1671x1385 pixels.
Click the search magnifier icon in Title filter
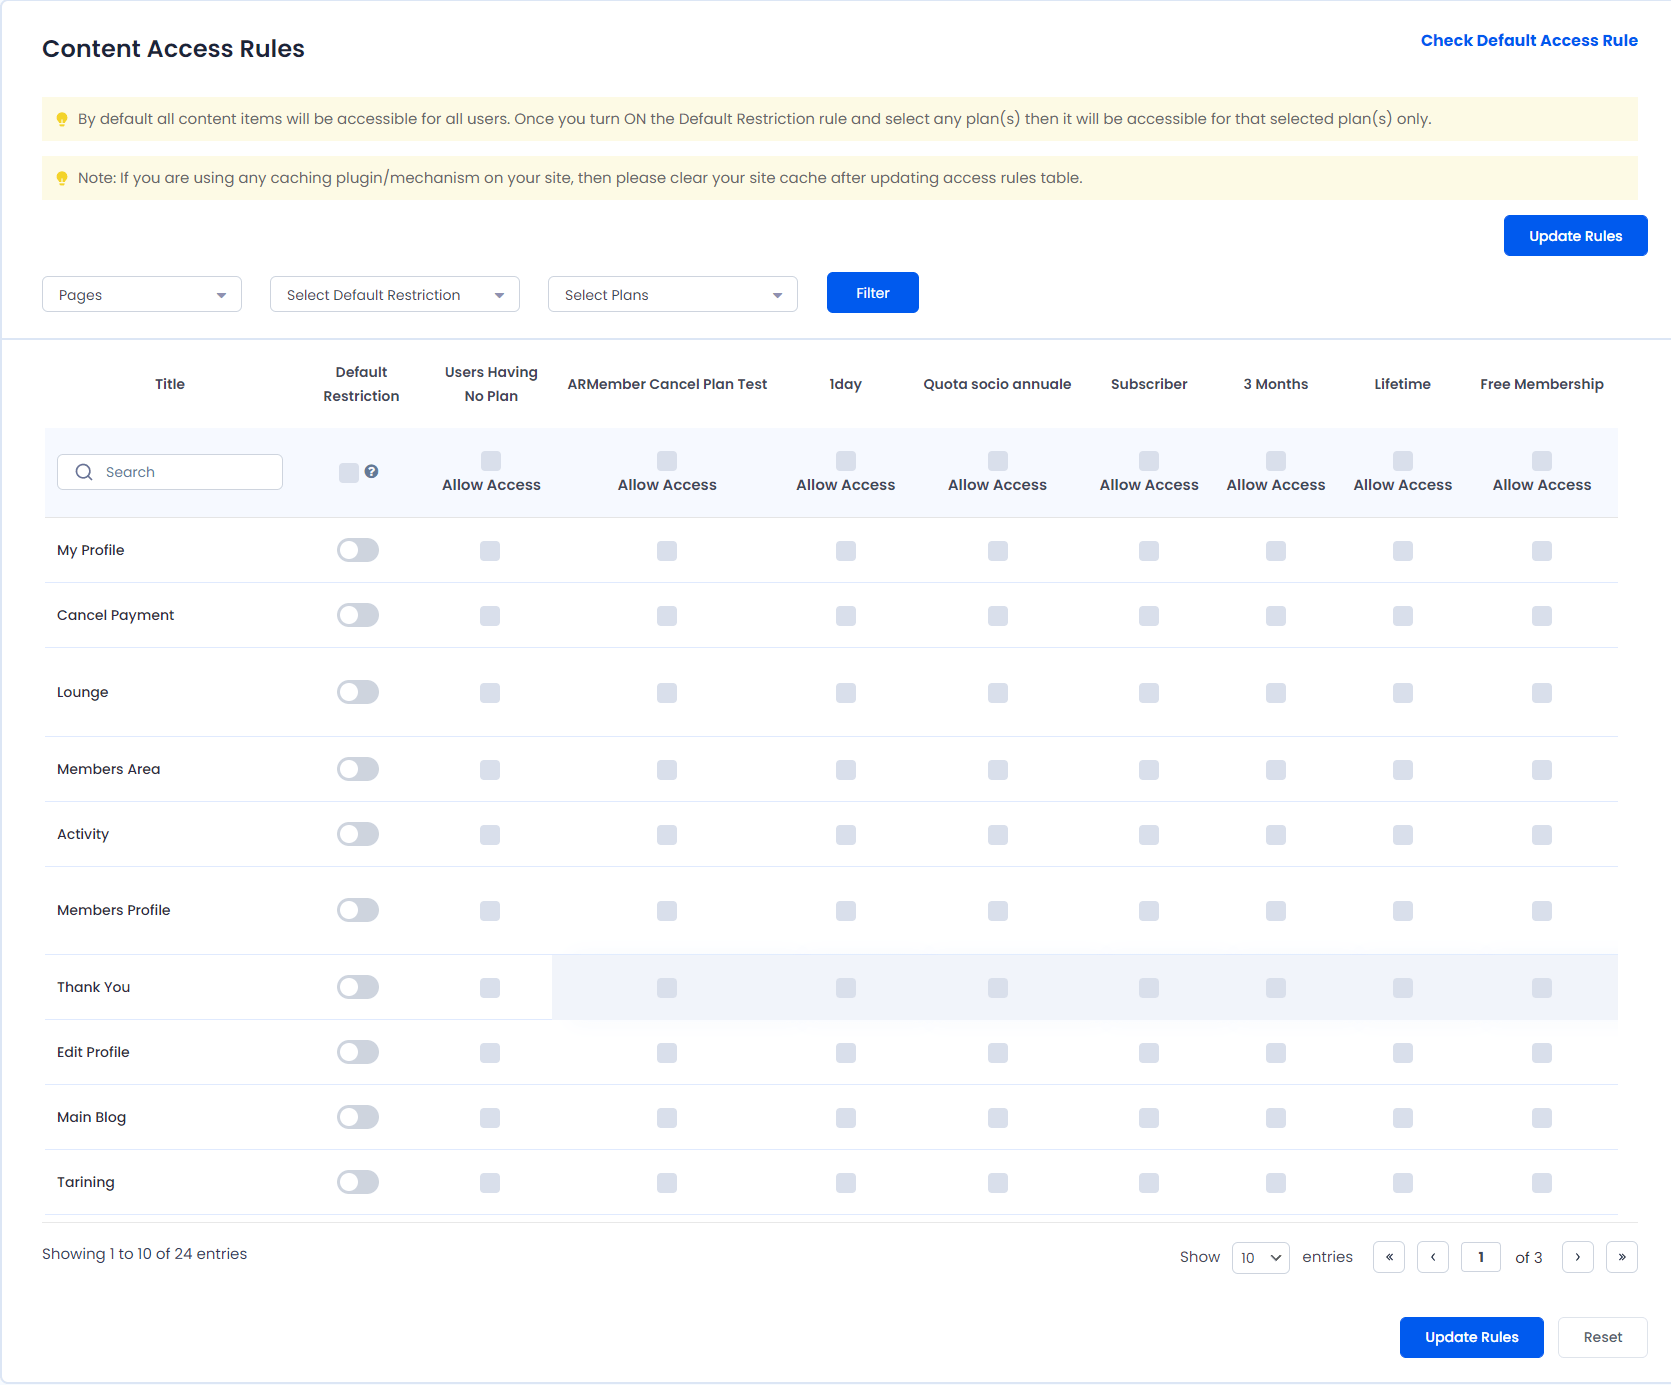click(x=84, y=472)
